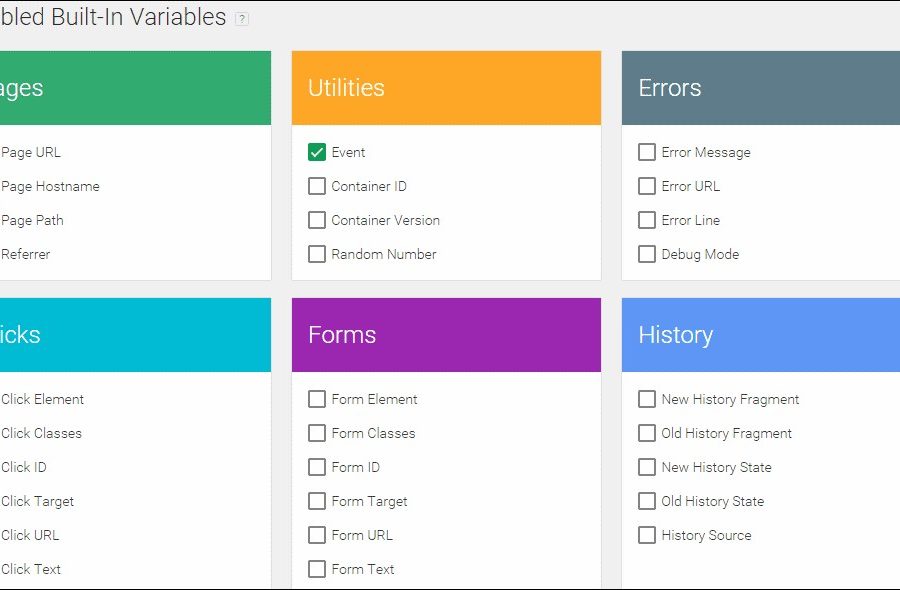900x590 pixels.
Task: Click the help icon beside Built-In Variables
Action: 242,19
